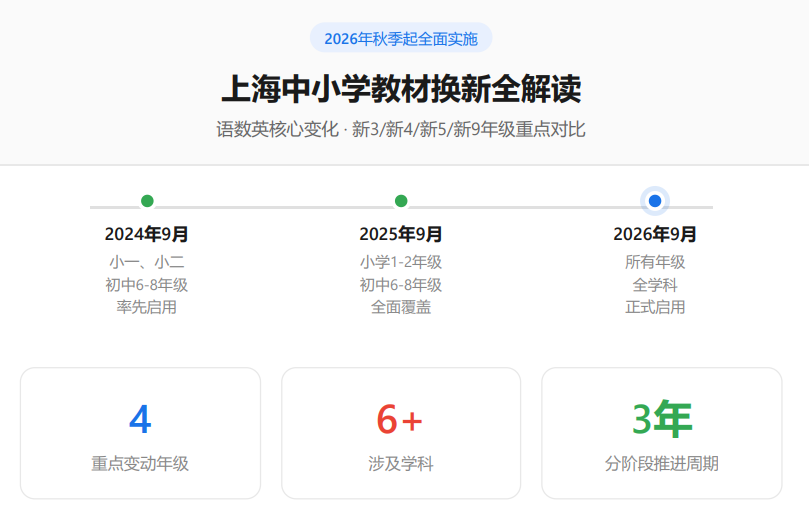This screenshot has height=510, width=809.
Task: Click the 全面覆盖 text under 2025
Action: click(401, 308)
